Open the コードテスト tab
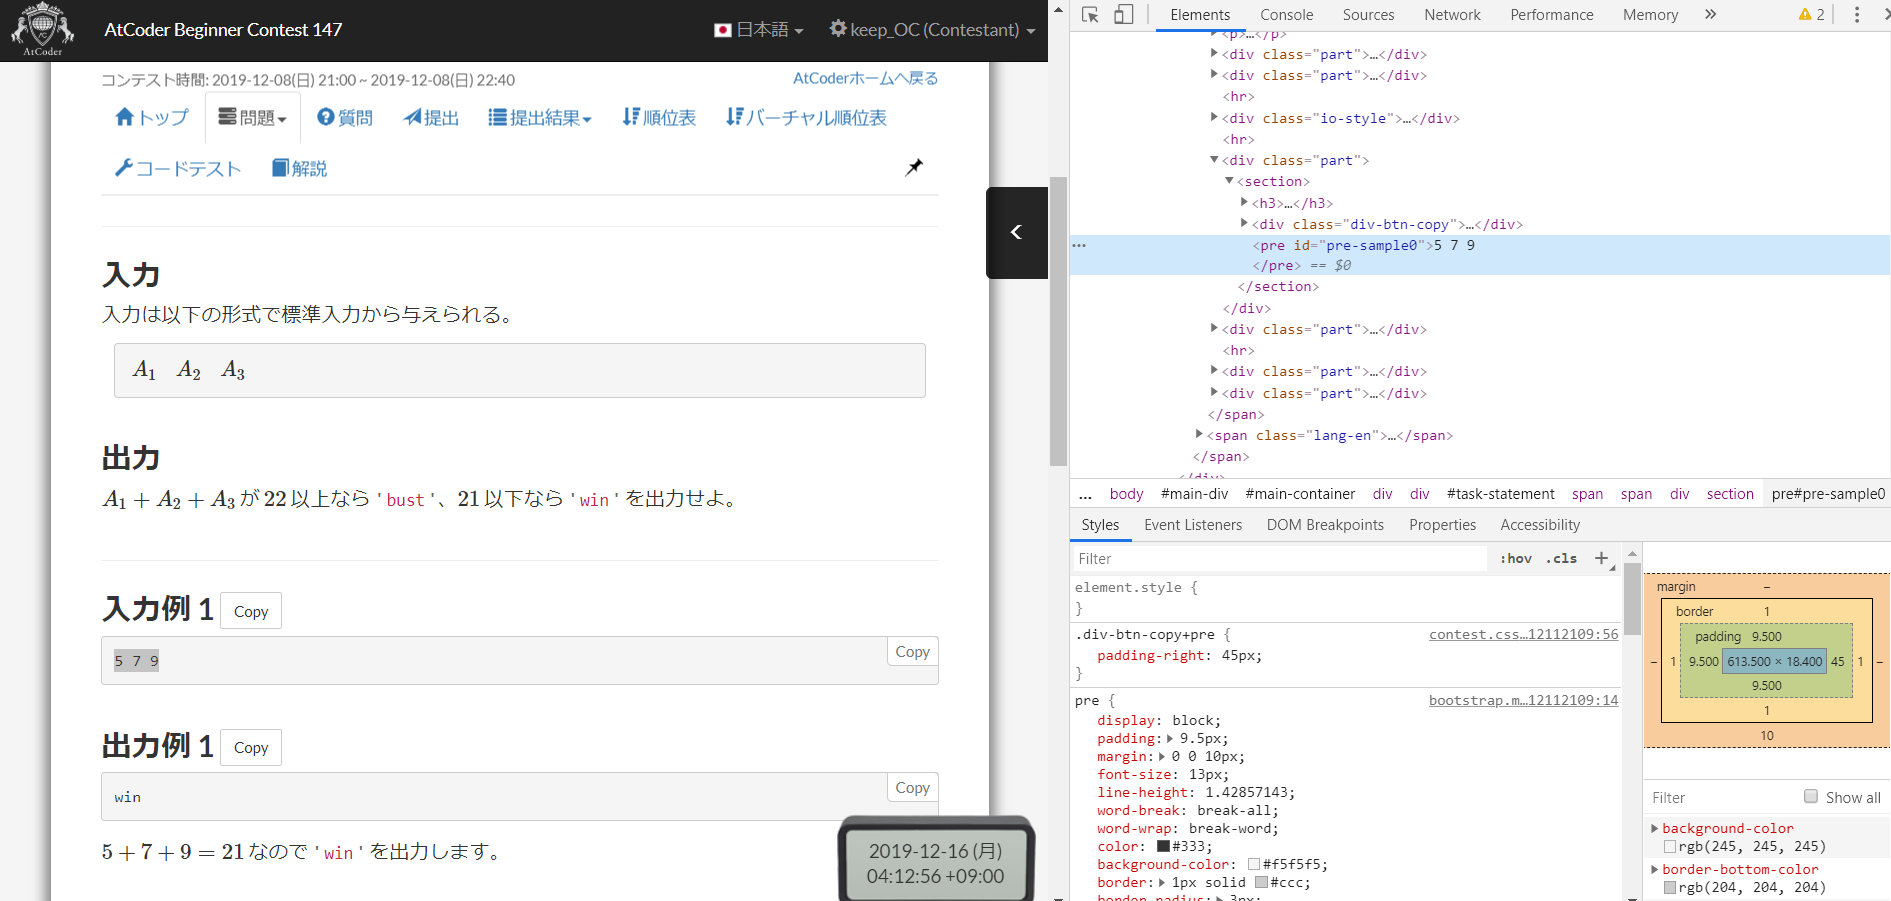The width and height of the screenshot is (1891, 901). [x=178, y=169]
